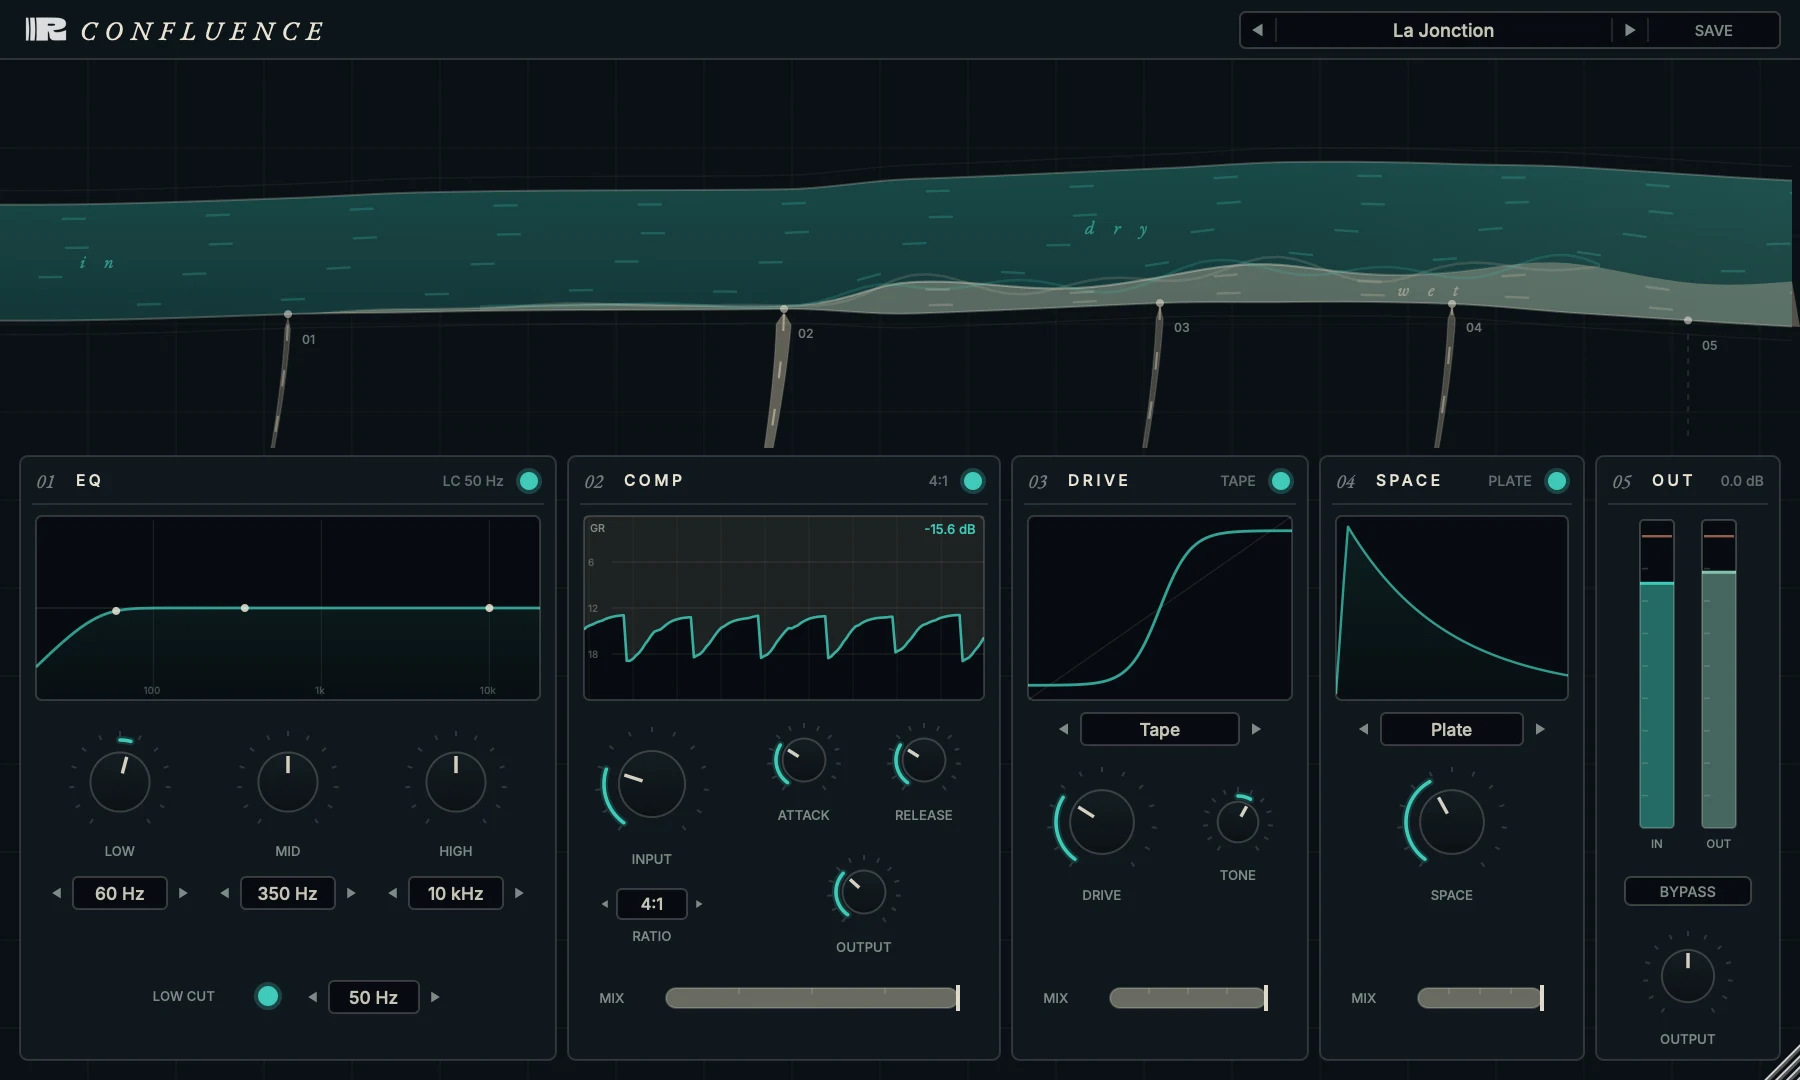Click the 50 Hz low cut field
This screenshot has height=1080, width=1800.
[373, 997]
